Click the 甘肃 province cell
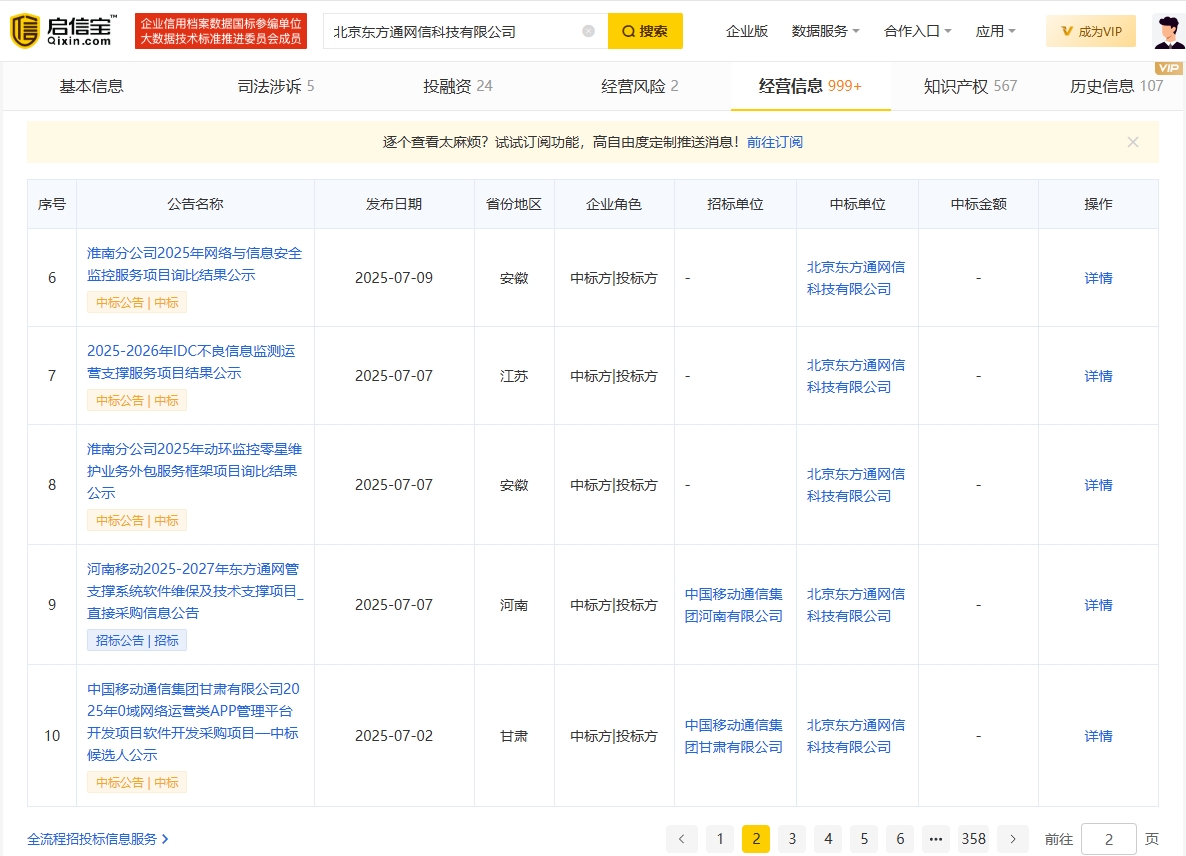This screenshot has width=1186, height=856. [514, 736]
